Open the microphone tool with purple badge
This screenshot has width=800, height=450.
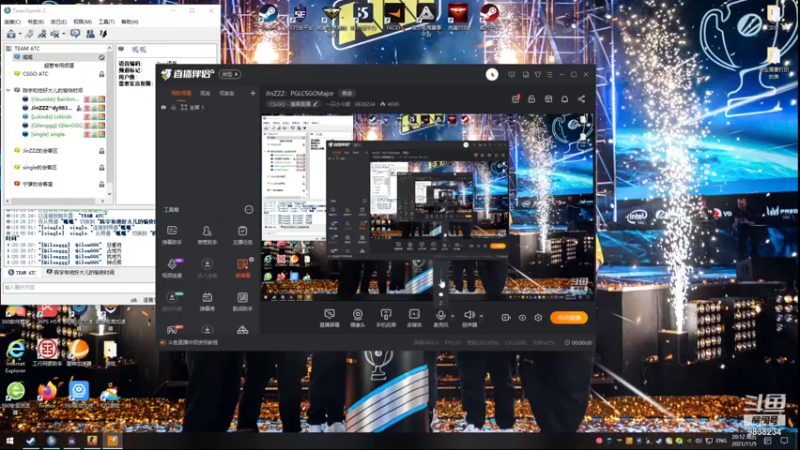pyautogui.click(x=172, y=268)
